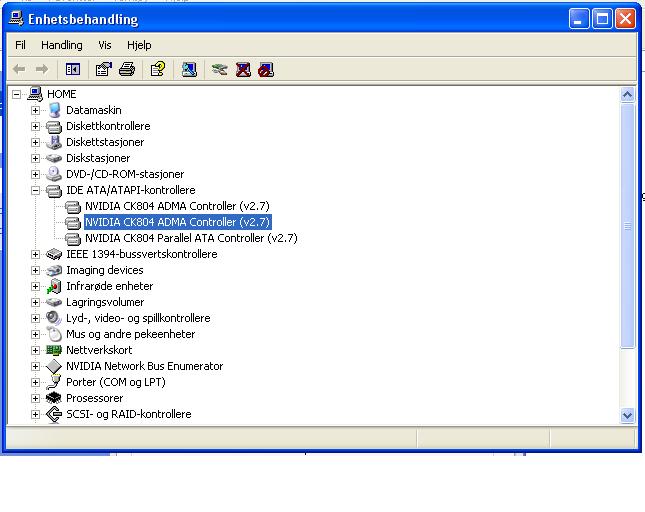Expand the Nettverkskort node
The height and width of the screenshot is (512, 645).
pyautogui.click(x=35, y=350)
